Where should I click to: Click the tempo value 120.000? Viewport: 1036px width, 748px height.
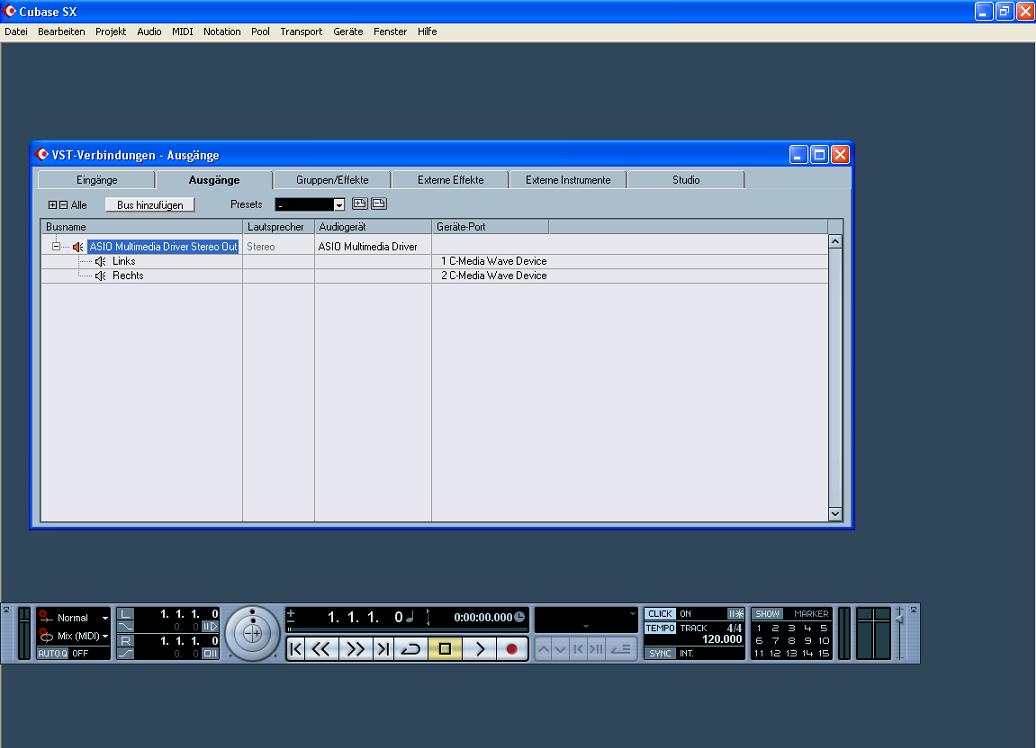tap(722, 639)
